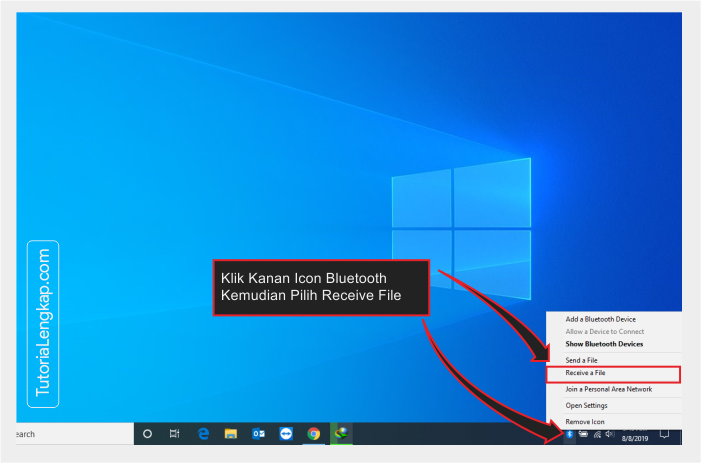The height and width of the screenshot is (463, 701).
Task: Click the taskbar search box
Action: pyautogui.click(x=75, y=434)
